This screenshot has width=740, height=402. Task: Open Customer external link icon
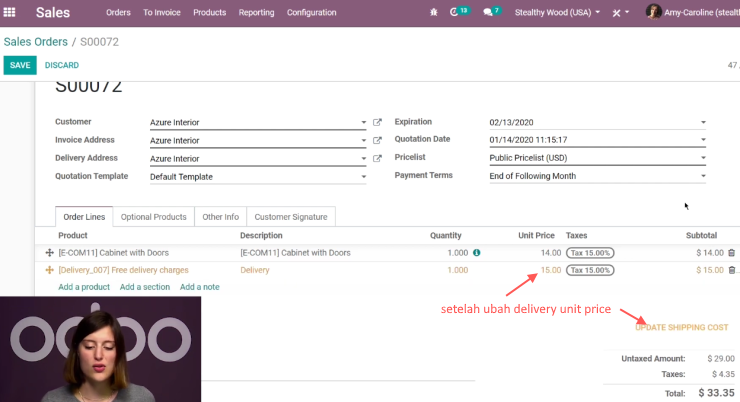coord(377,122)
